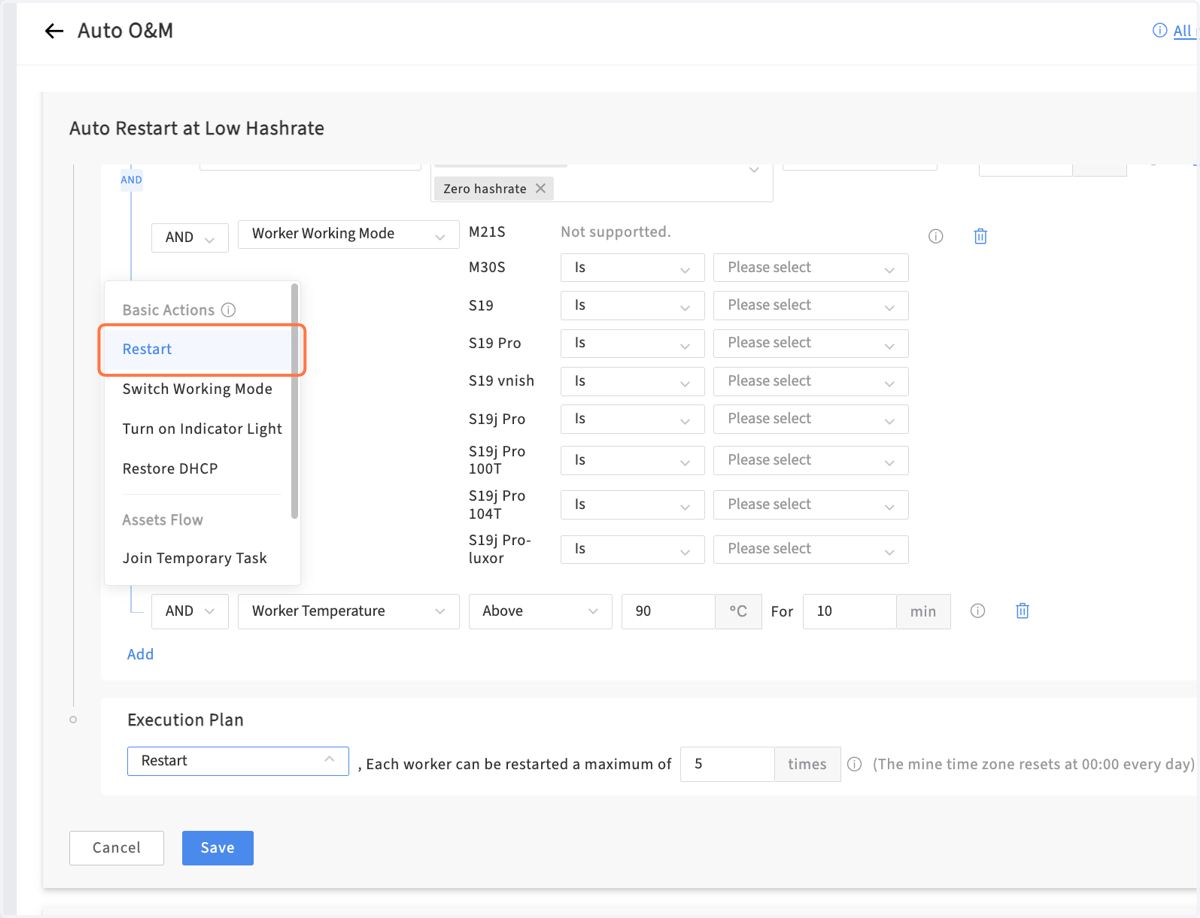Open the S19j Pro 'Please select' dropdown
Screen dimensions: 1200x918
(x=811, y=419)
